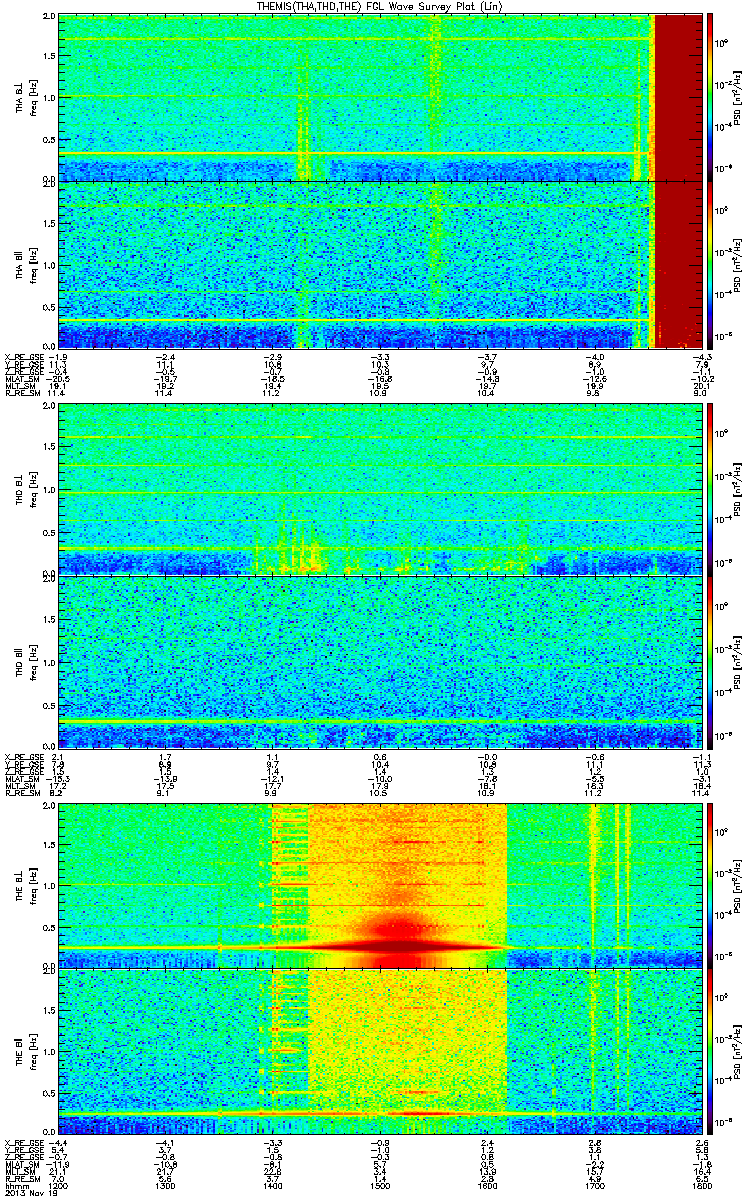Click the R_RE_SM row label under the THD panels
The image size is (750, 1200).
click(x=21, y=795)
